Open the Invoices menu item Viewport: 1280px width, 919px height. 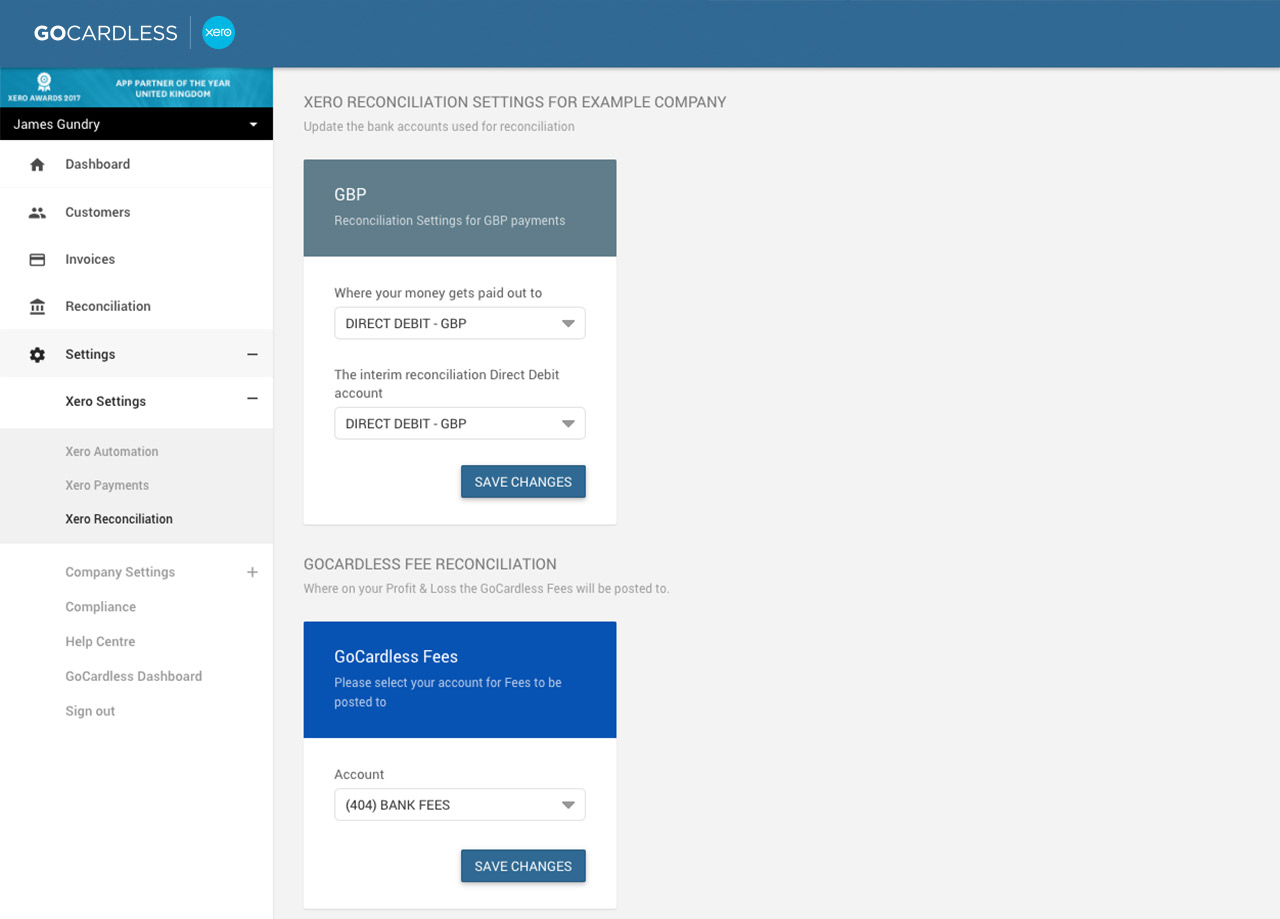[90, 259]
